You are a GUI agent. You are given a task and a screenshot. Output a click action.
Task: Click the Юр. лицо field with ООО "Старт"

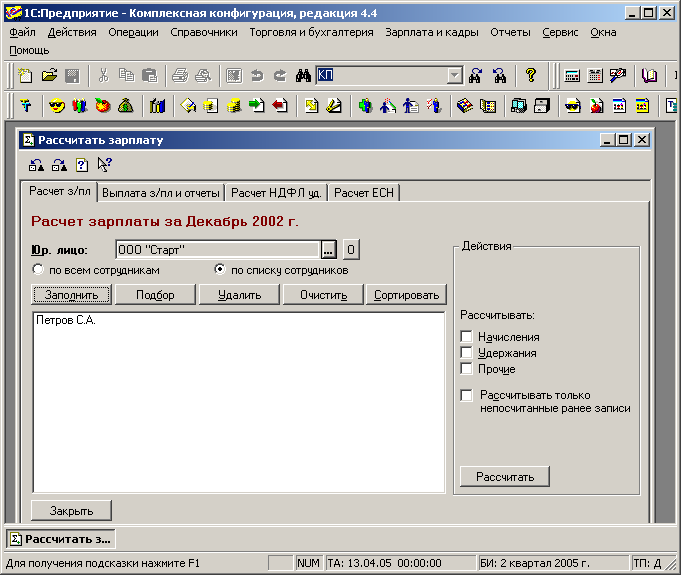pyautogui.click(x=218, y=250)
